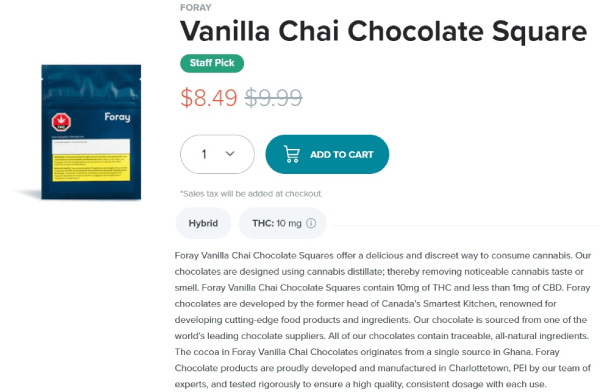Image resolution: width=600 pixels, height=392 pixels.
Task: Click the resealable top of the pouch
Action: click(x=91, y=84)
